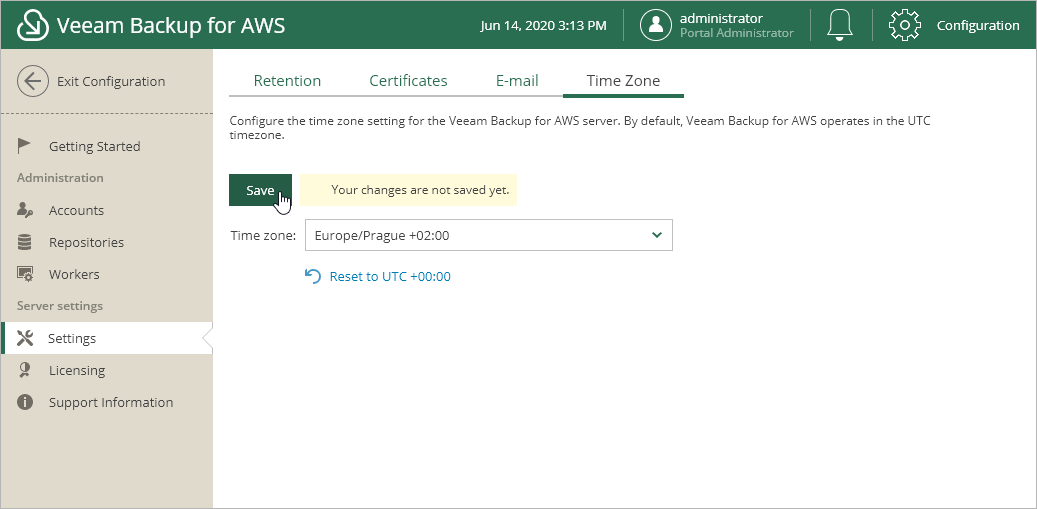Click the Configuration gear icon
Screen dimensions: 1037x509
(904, 25)
